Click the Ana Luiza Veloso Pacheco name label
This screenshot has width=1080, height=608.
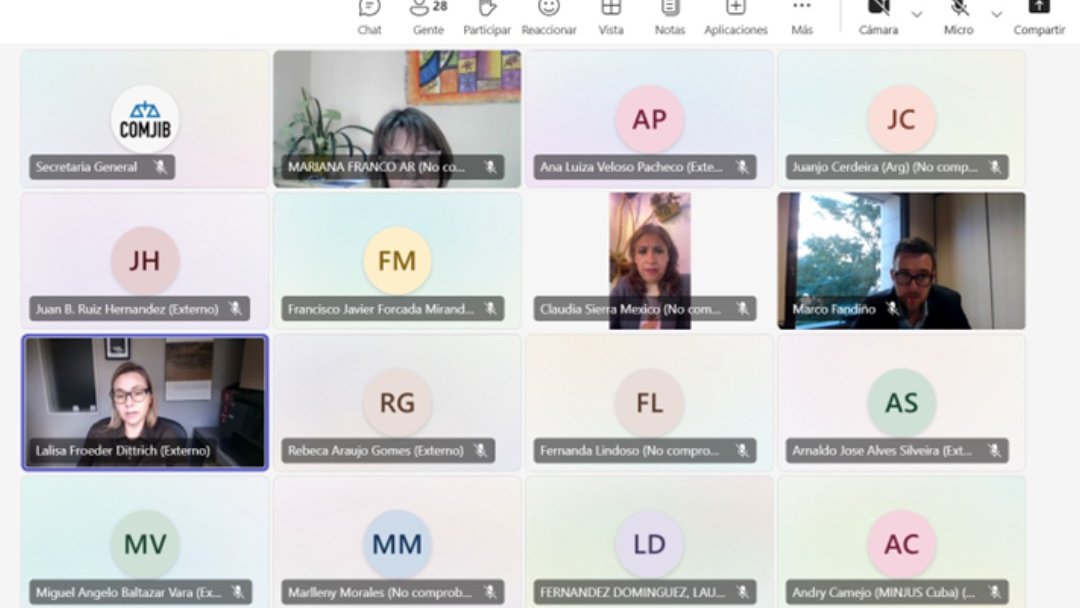click(645, 167)
